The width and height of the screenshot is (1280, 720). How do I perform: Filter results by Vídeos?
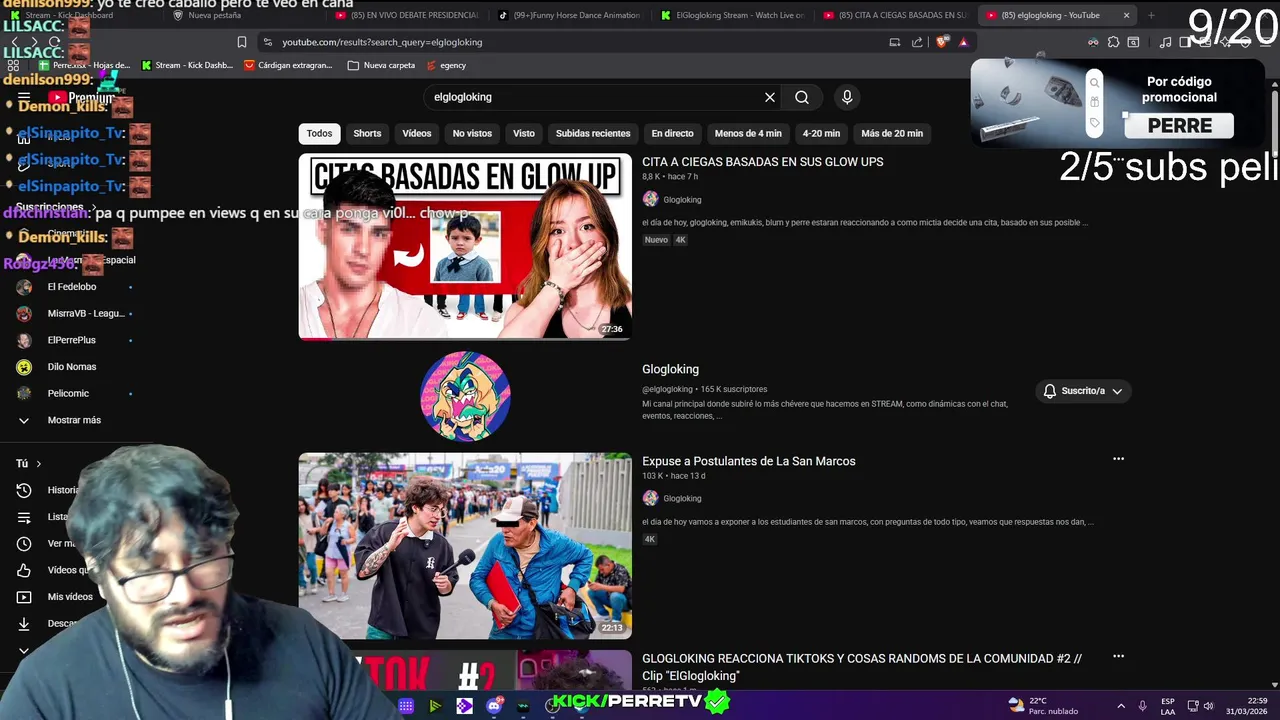pyautogui.click(x=417, y=133)
